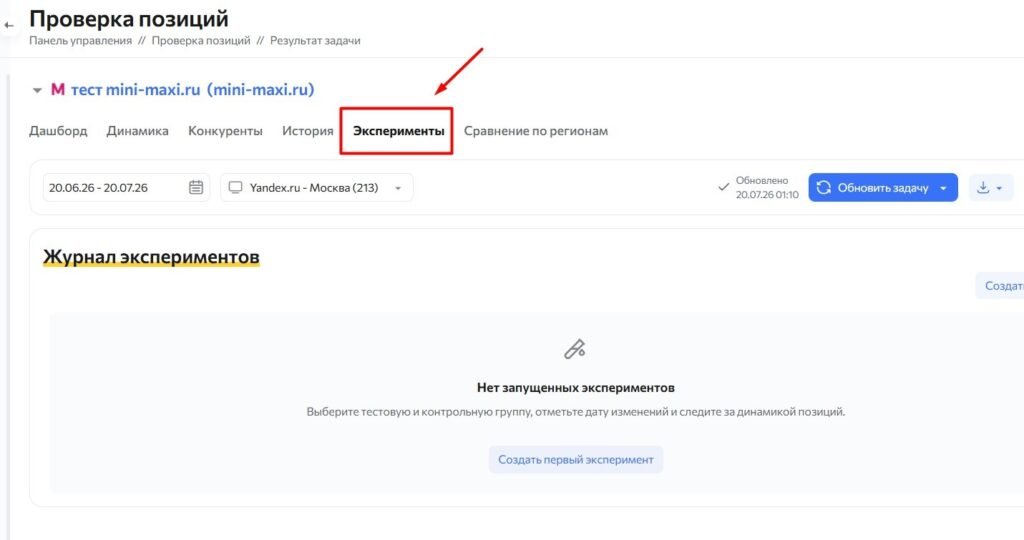Click the download export icon
The image size is (1024, 540).
click(983, 187)
